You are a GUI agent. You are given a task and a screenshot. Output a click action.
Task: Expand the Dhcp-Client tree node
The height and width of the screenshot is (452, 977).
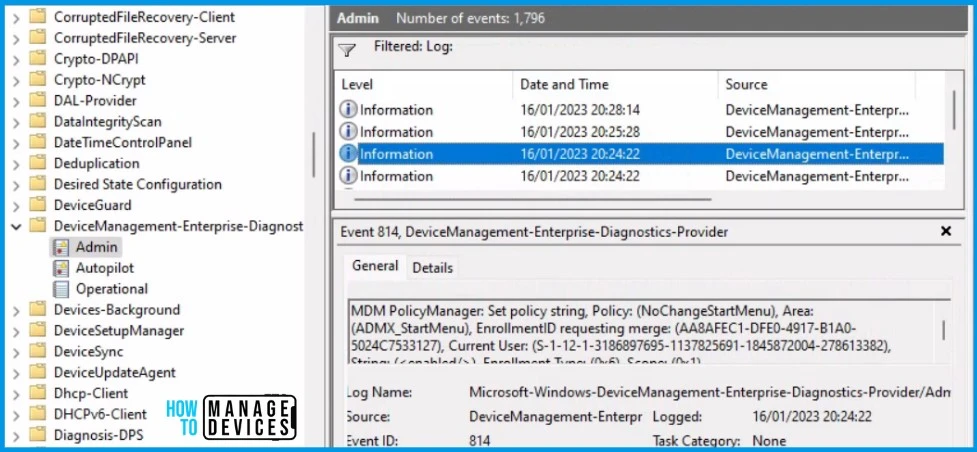coord(16,393)
